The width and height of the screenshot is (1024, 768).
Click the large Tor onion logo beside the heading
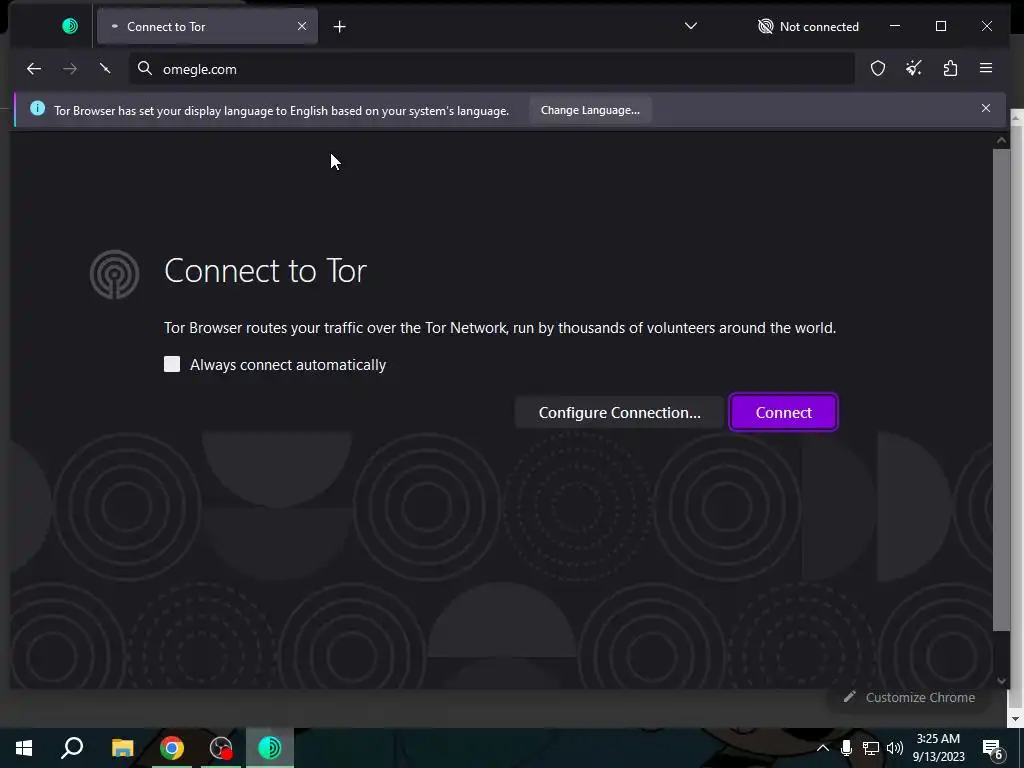pyautogui.click(x=114, y=274)
